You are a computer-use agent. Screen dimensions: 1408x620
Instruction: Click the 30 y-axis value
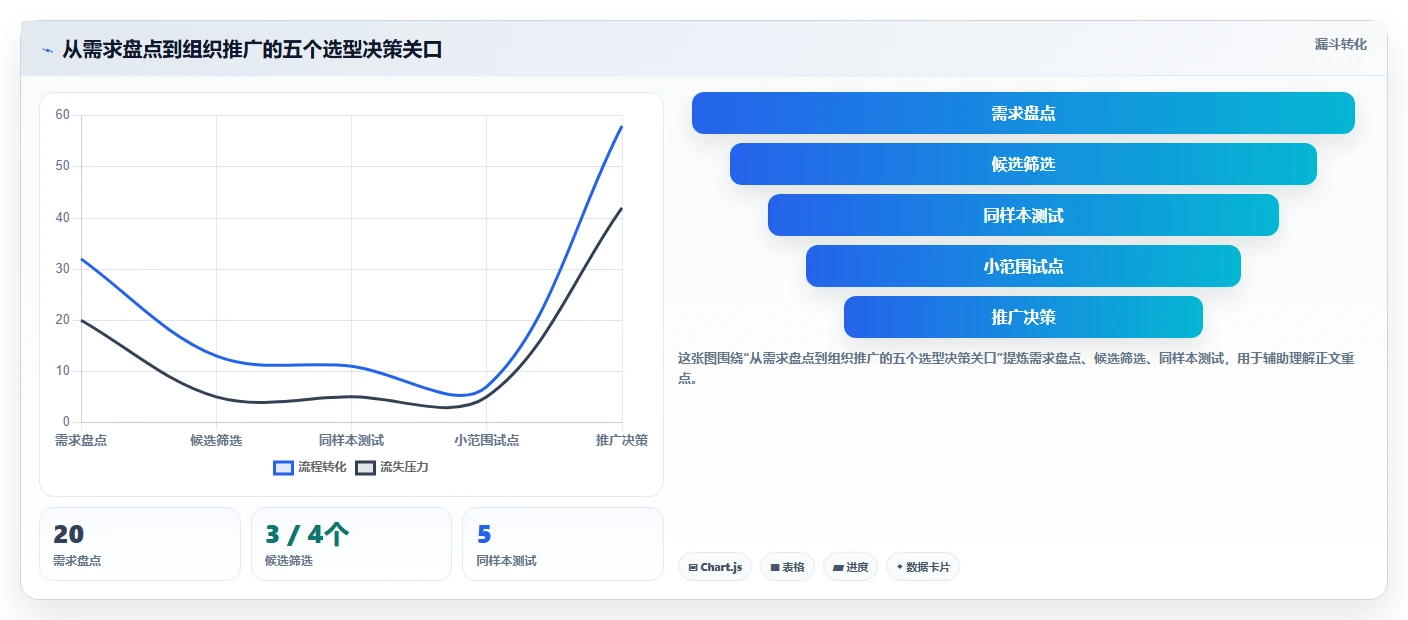point(62,268)
